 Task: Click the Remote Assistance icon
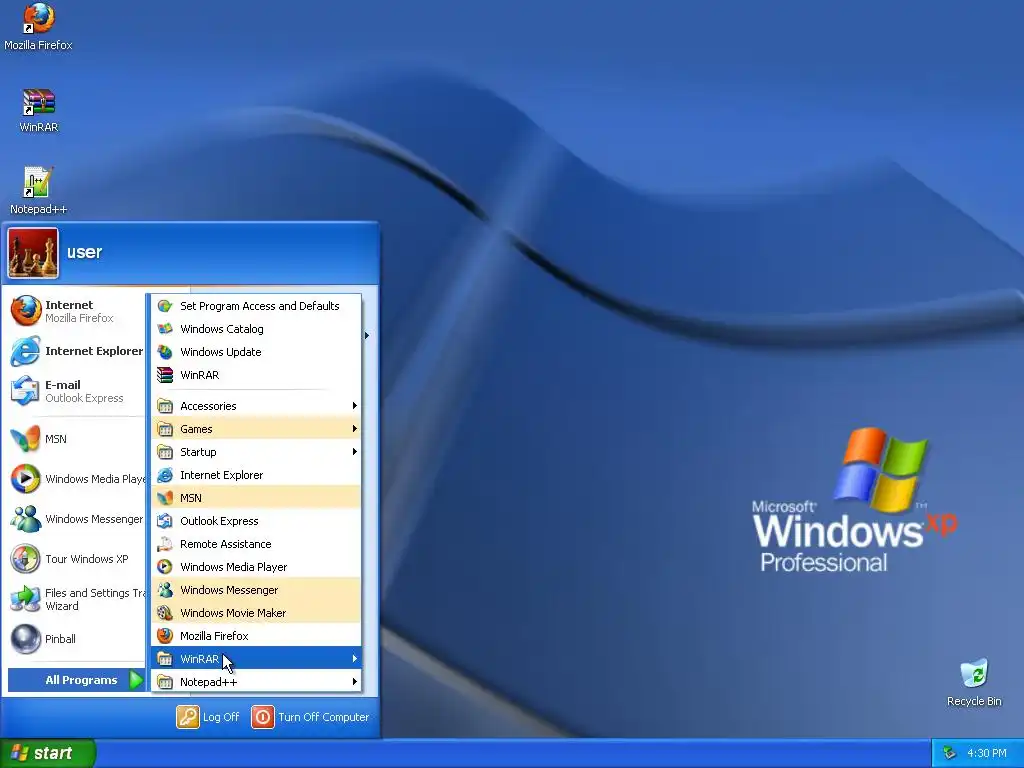point(165,543)
